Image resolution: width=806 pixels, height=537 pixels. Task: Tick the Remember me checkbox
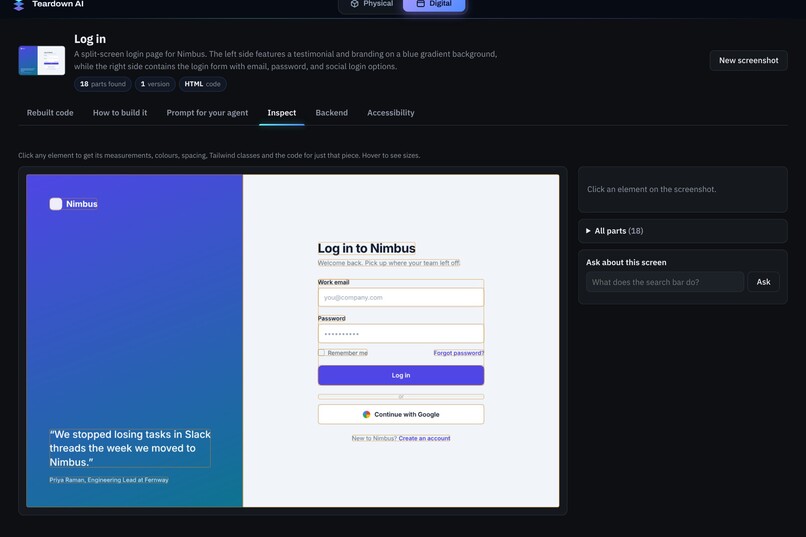coord(321,353)
